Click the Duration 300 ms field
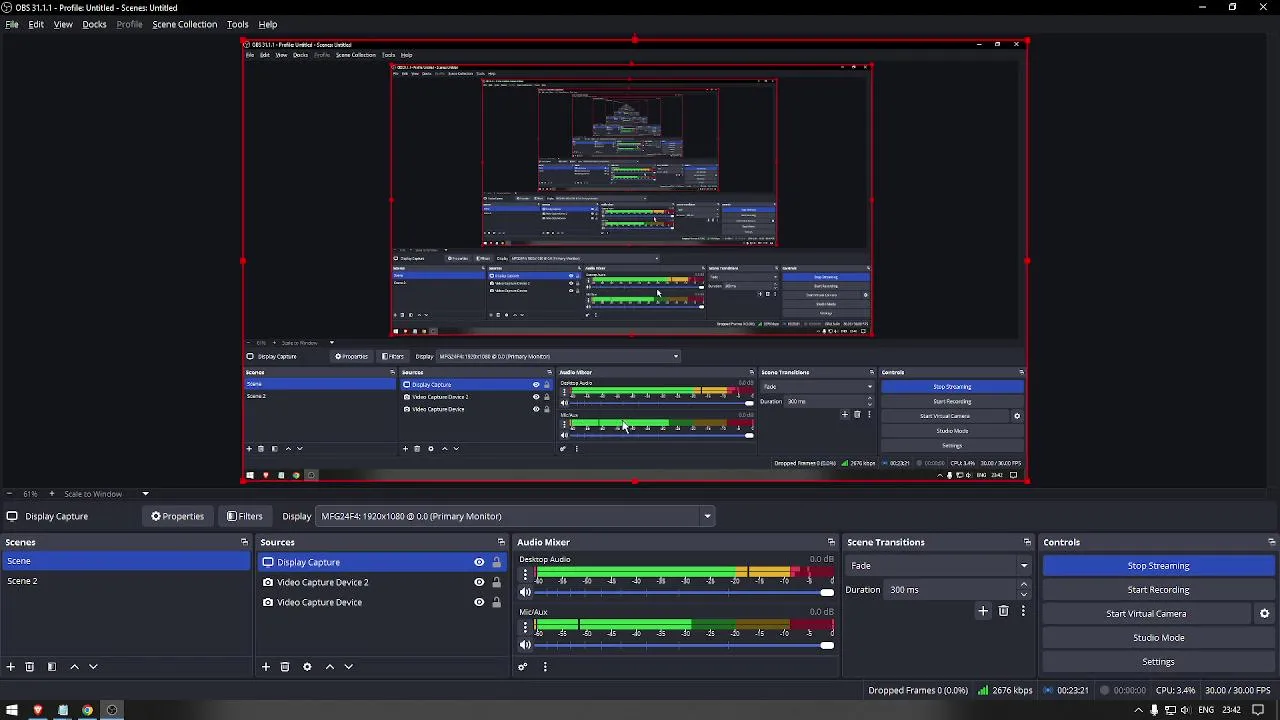 point(950,590)
